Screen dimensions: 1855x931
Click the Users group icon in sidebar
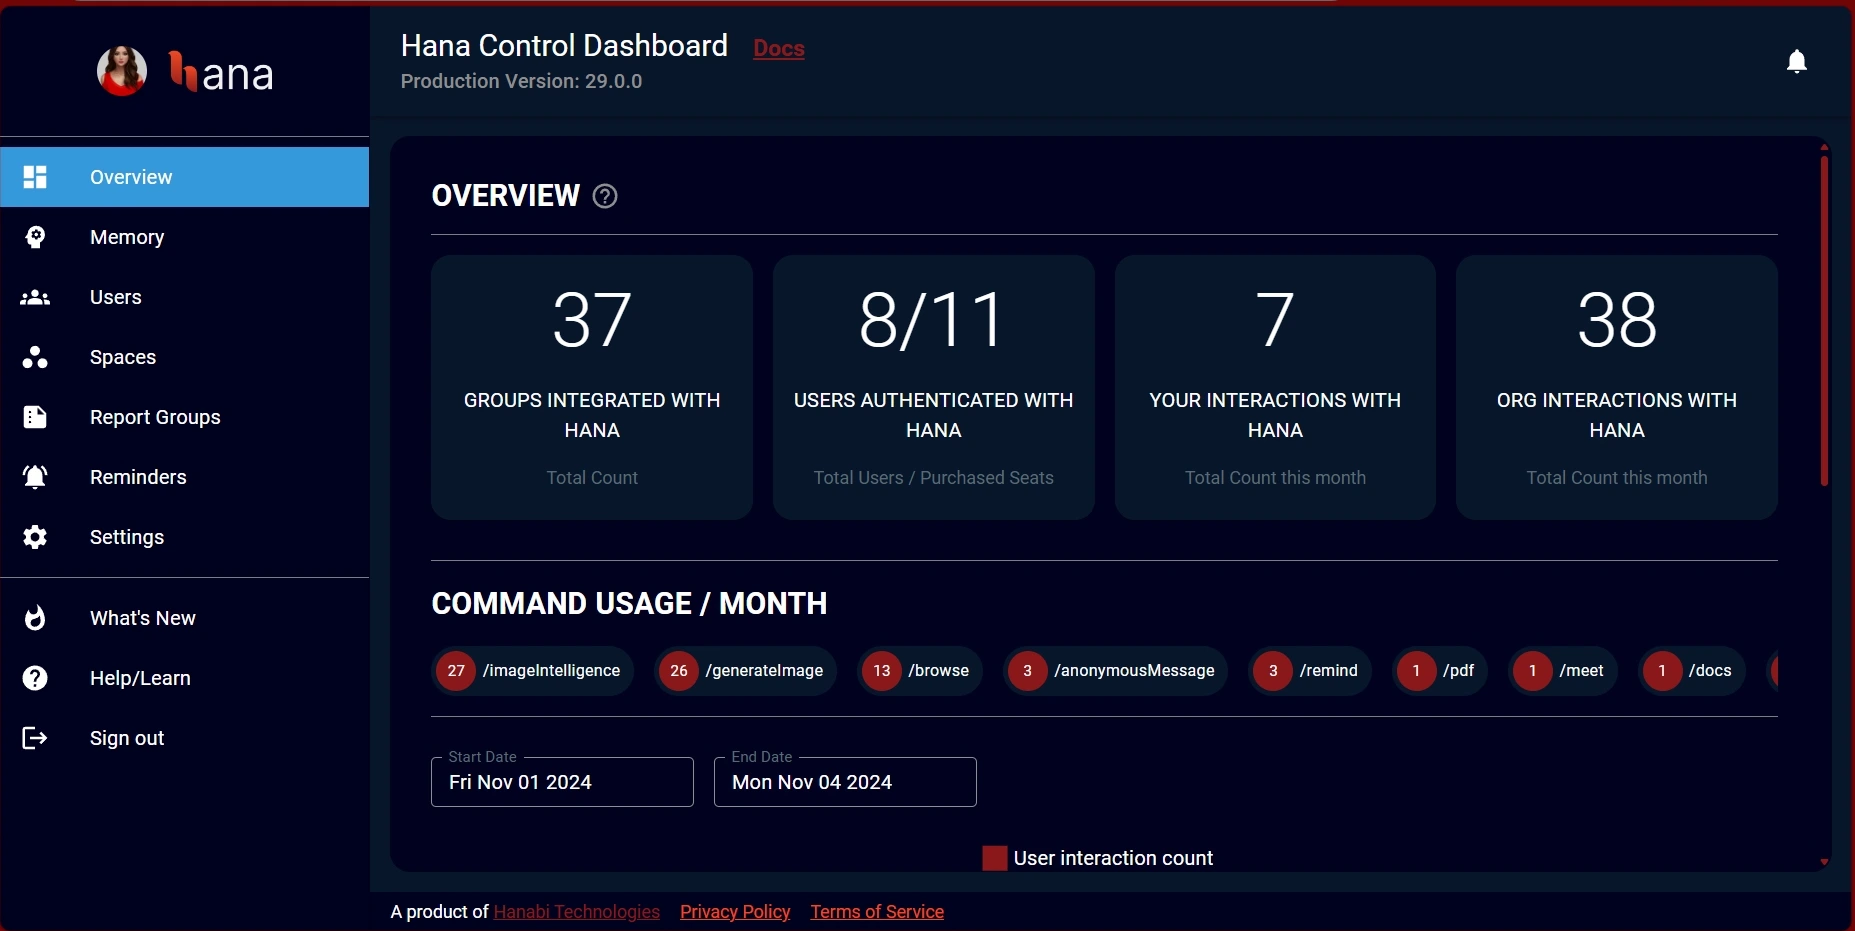[35, 297]
